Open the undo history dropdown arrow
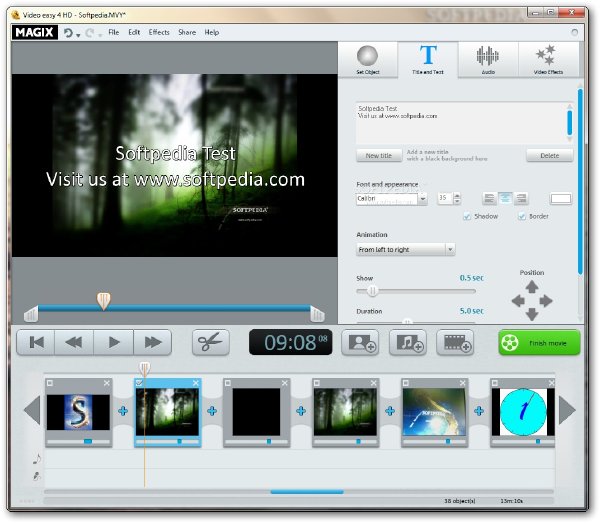600x523 pixels. (78, 35)
